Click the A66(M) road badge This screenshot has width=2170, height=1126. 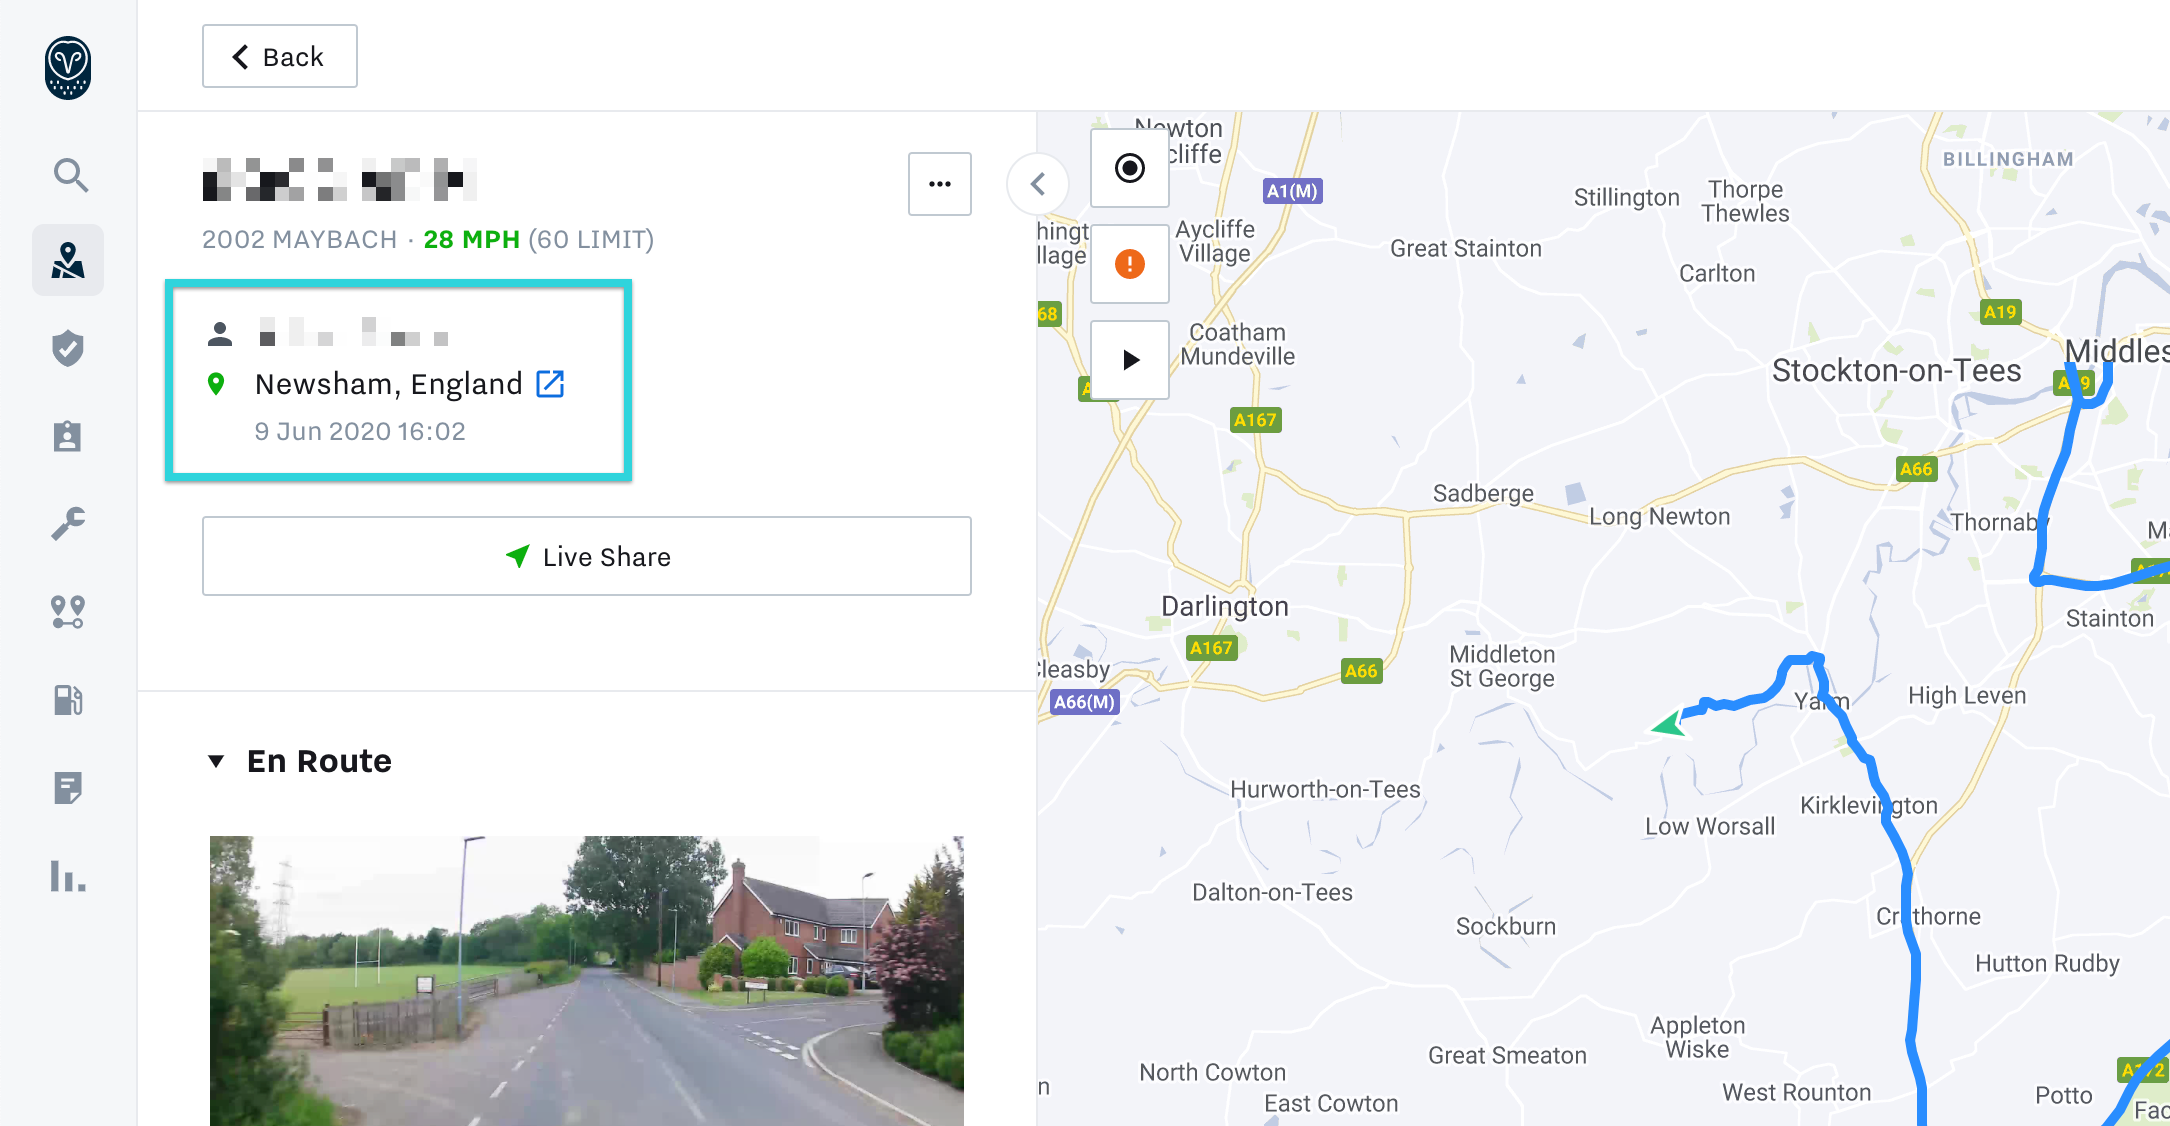point(1085,702)
